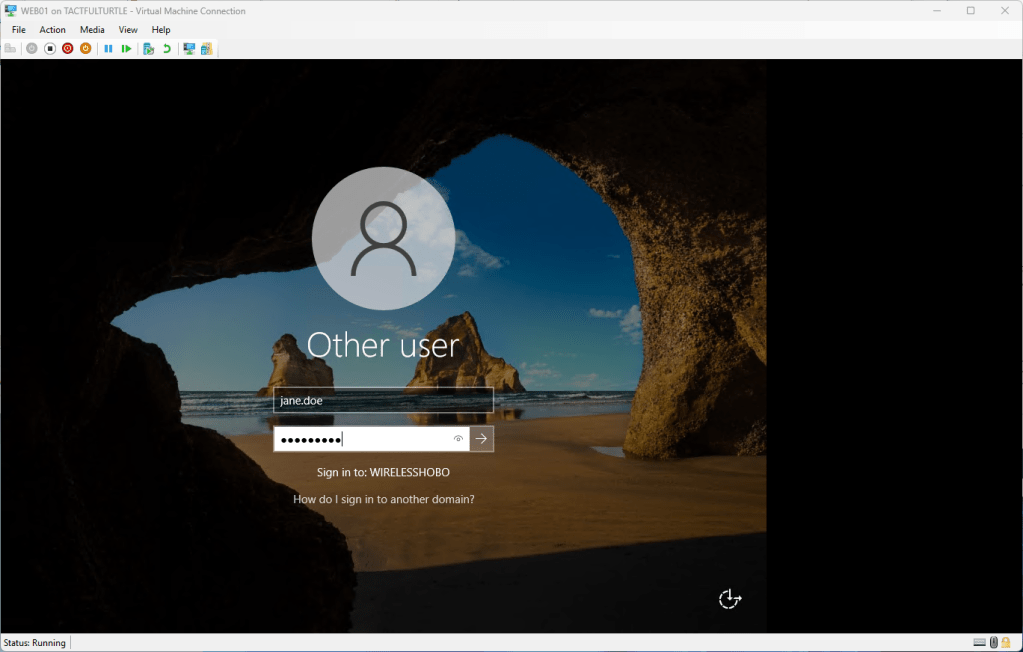
Task: Pause the virtual machine
Action: [108, 49]
